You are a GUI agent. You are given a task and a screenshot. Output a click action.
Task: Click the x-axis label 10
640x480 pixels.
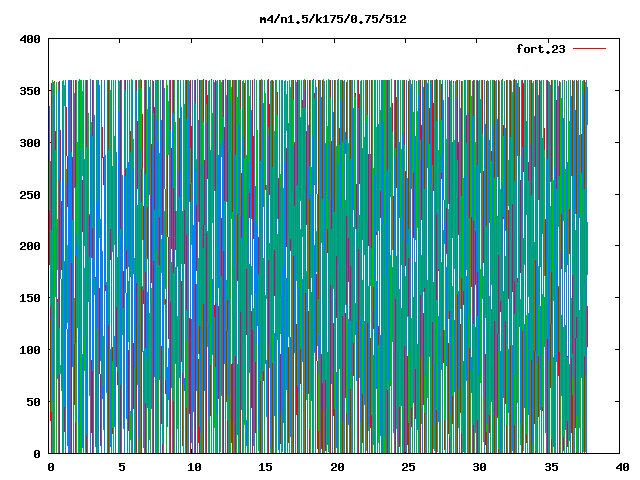pyautogui.click(x=194, y=467)
